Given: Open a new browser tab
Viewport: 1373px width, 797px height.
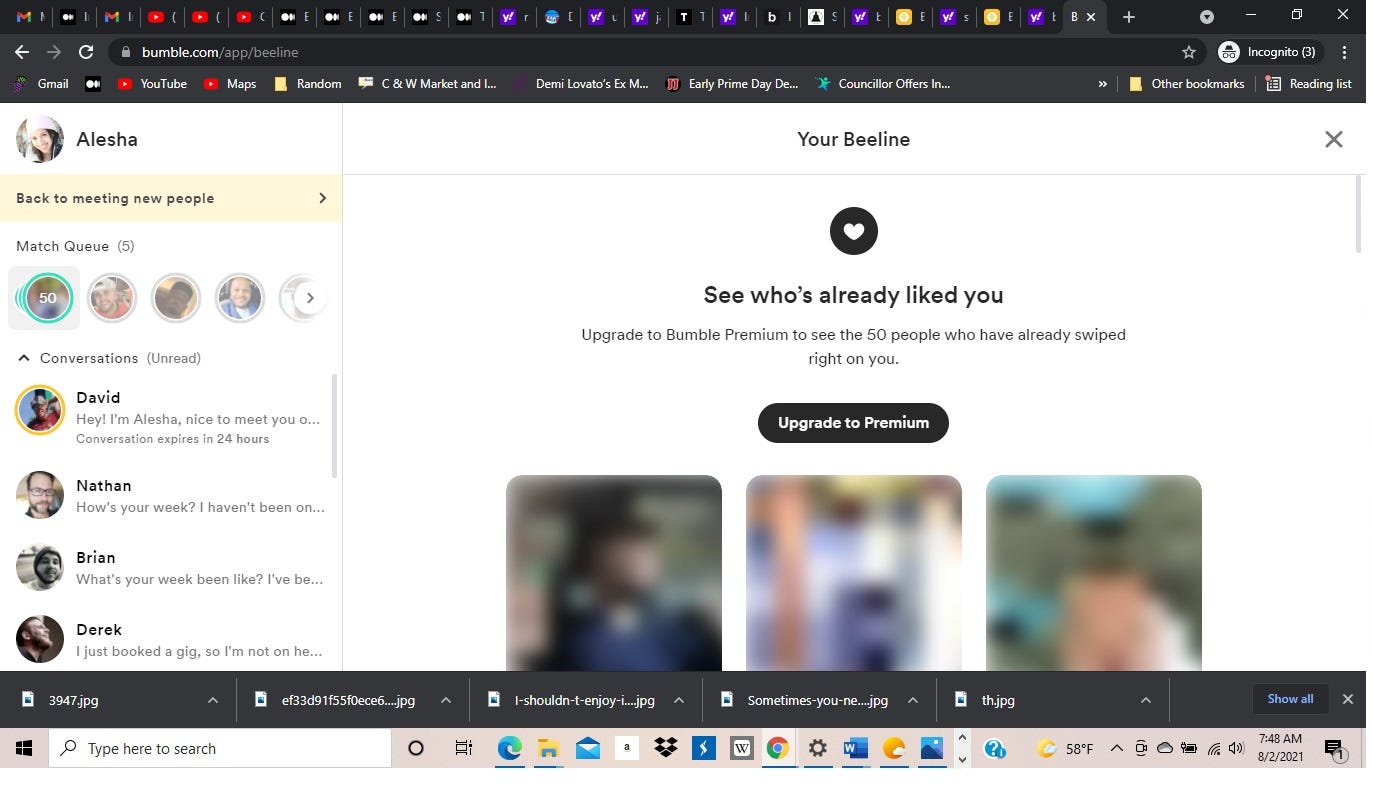Looking at the screenshot, I should coord(1128,17).
